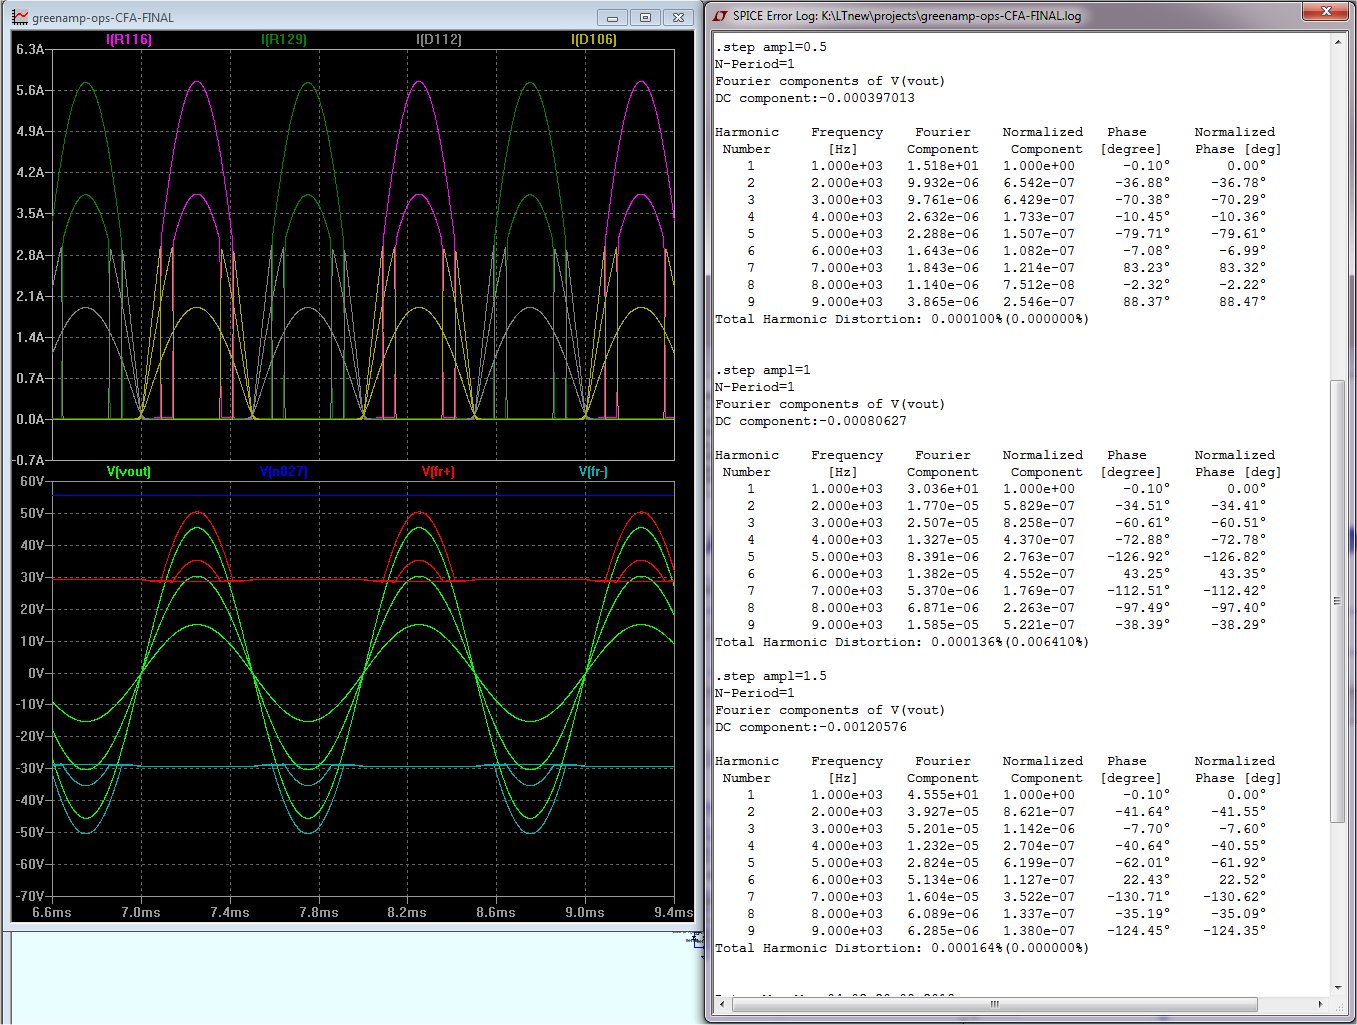The image size is (1357, 1025).
Task: Close the SPICE Error Log window
Action: click(x=1327, y=12)
